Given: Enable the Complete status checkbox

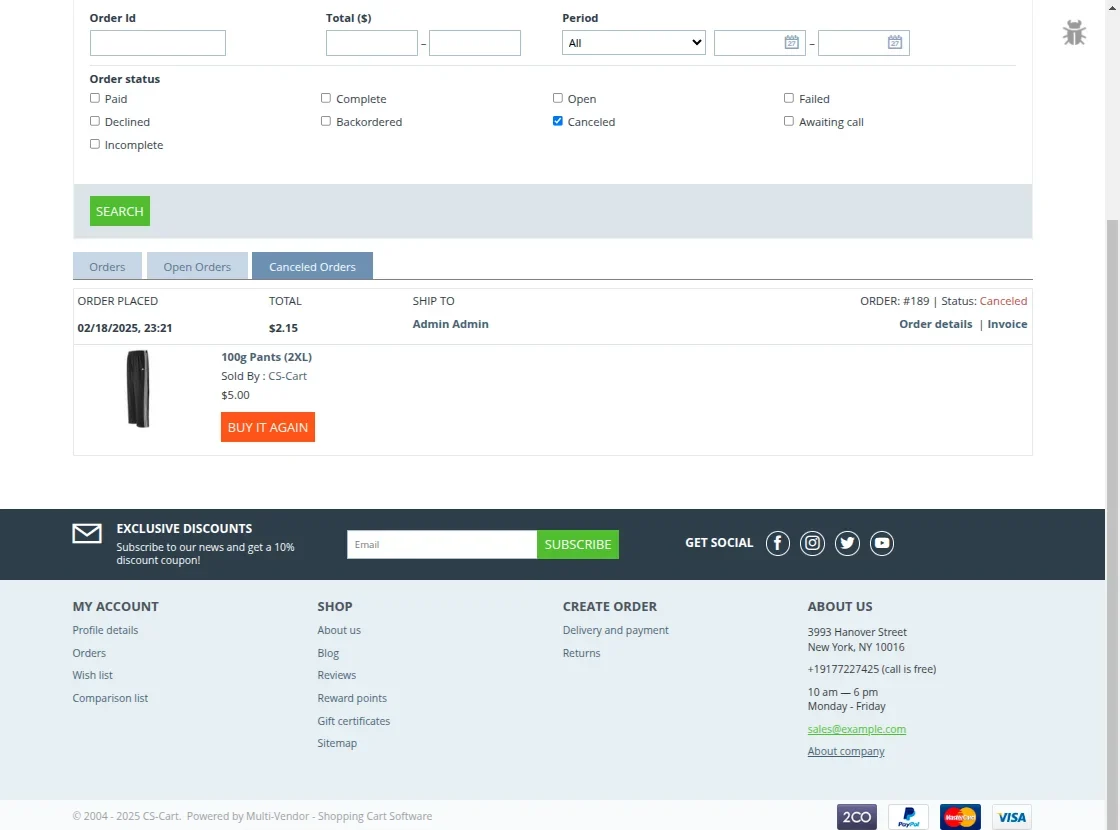Looking at the screenshot, I should (326, 98).
